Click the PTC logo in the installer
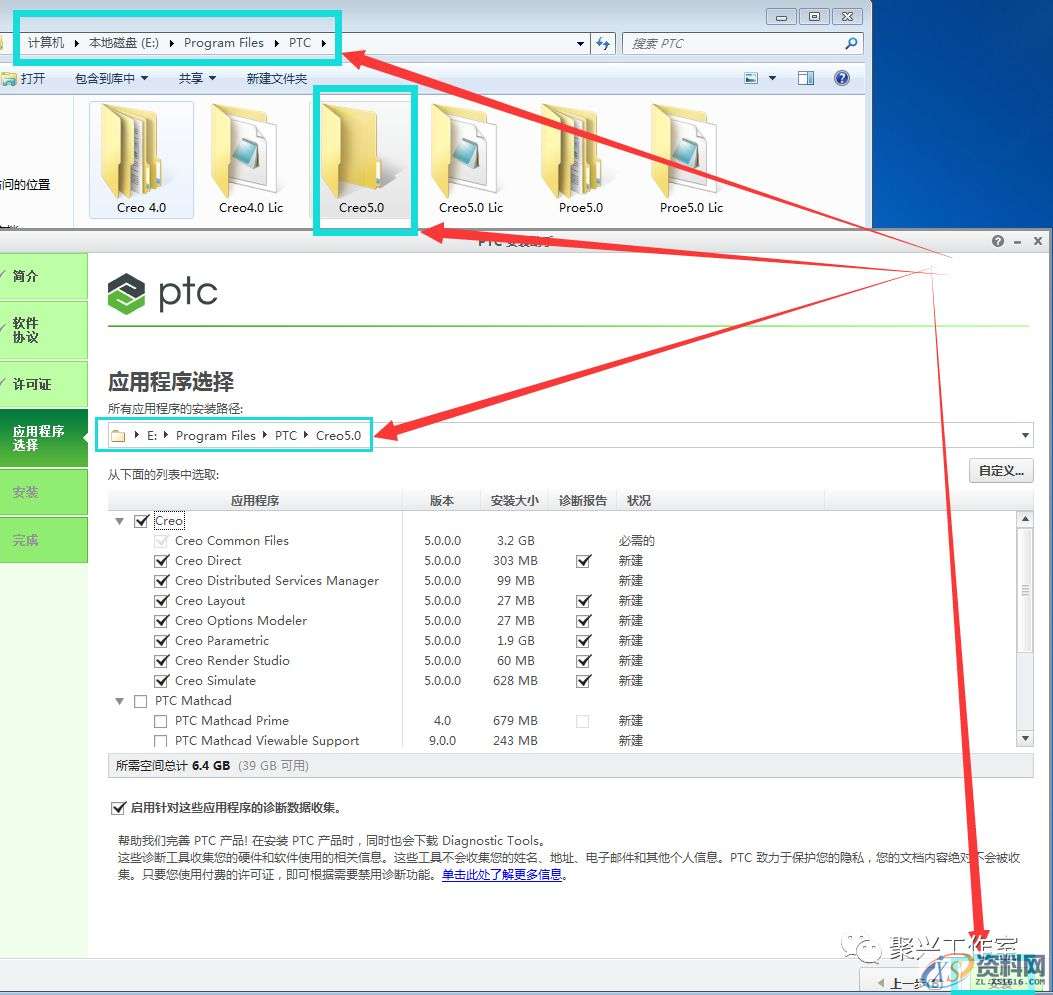The image size is (1053, 995). (x=162, y=292)
